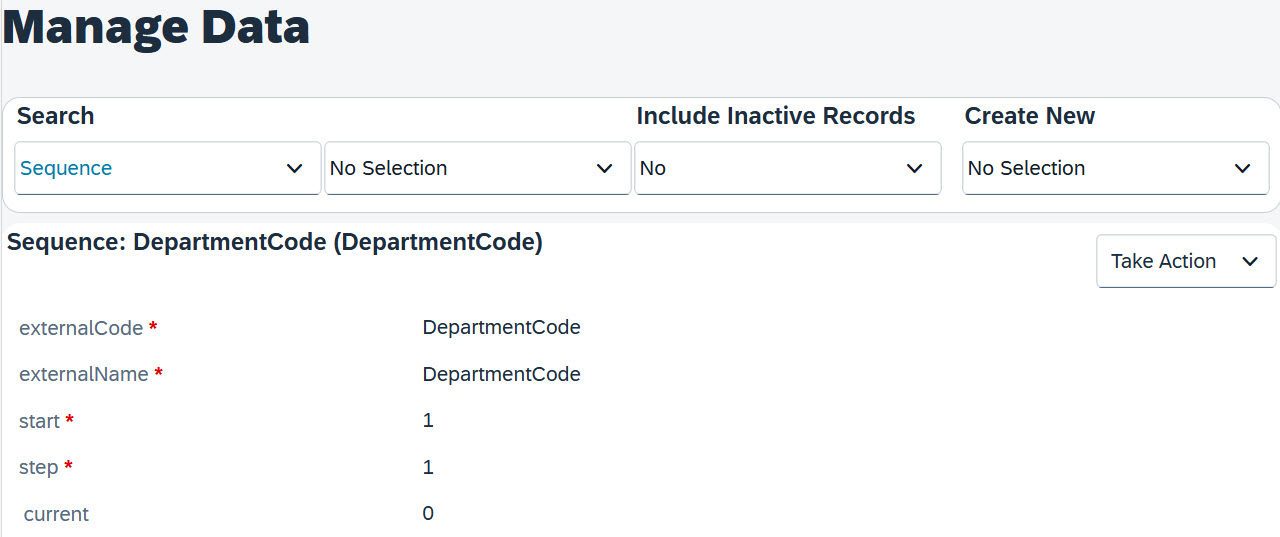Click the Manage Data page heading
1280x537 pixels.
pyautogui.click(x=157, y=25)
